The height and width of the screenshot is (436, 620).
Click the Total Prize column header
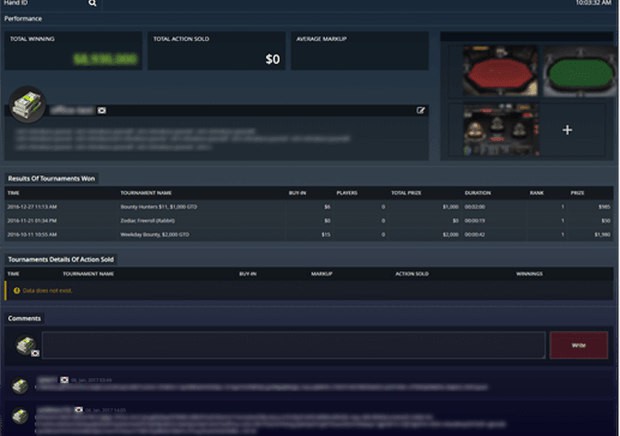click(406, 193)
